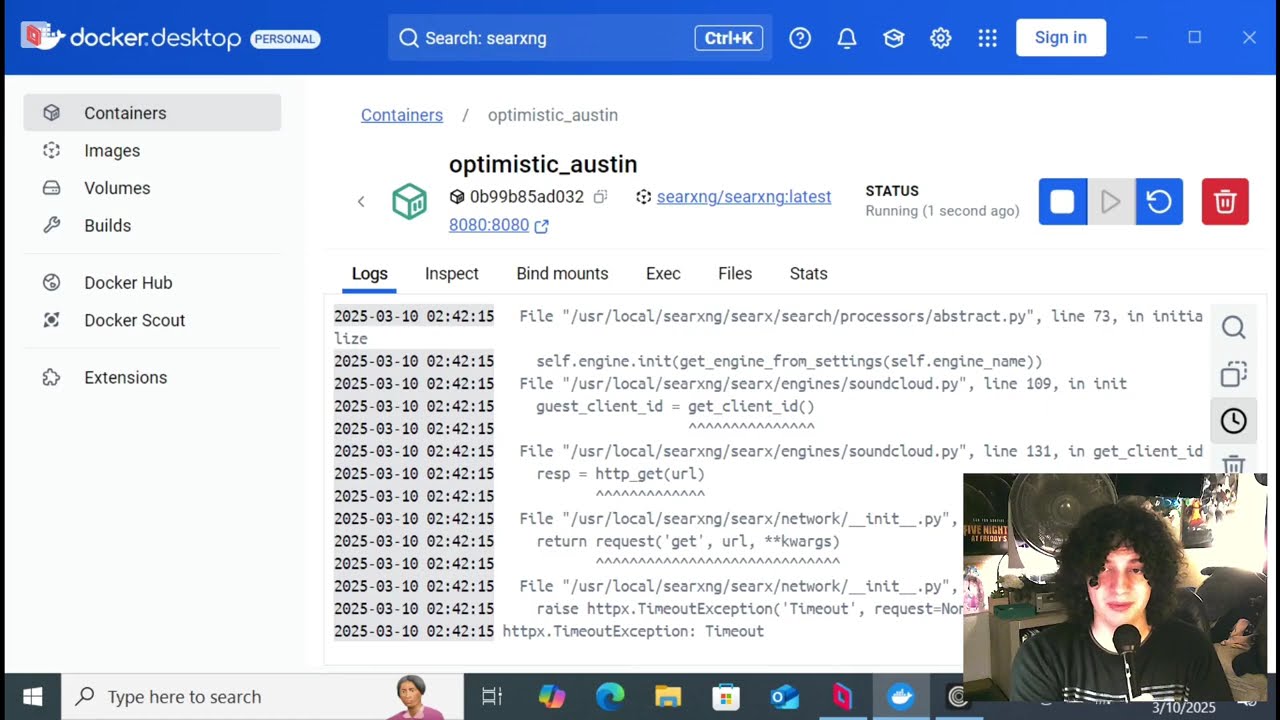This screenshot has height=720, width=1280.
Task: Open Outlook on the taskbar
Action: coord(784,696)
